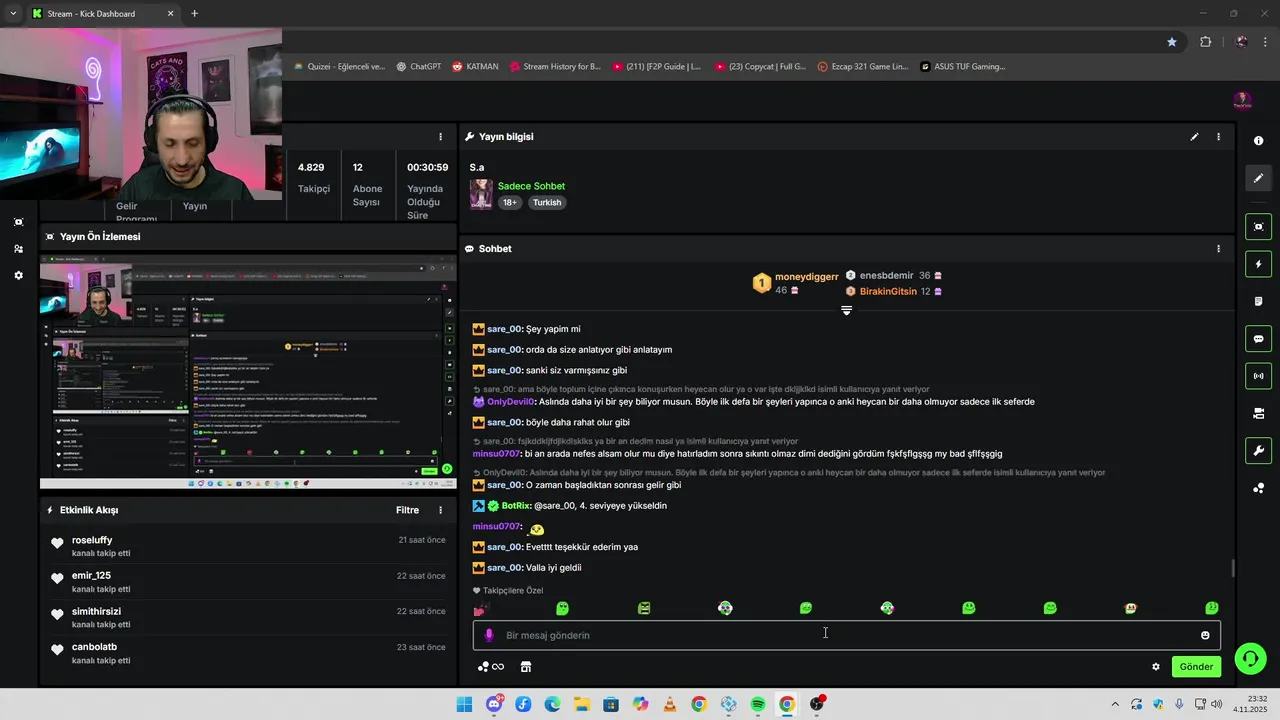Toggle the lightning activity feed icon in right sidebar
The height and width of the screenshot is (720, 1280).
tap(1258, 264)
